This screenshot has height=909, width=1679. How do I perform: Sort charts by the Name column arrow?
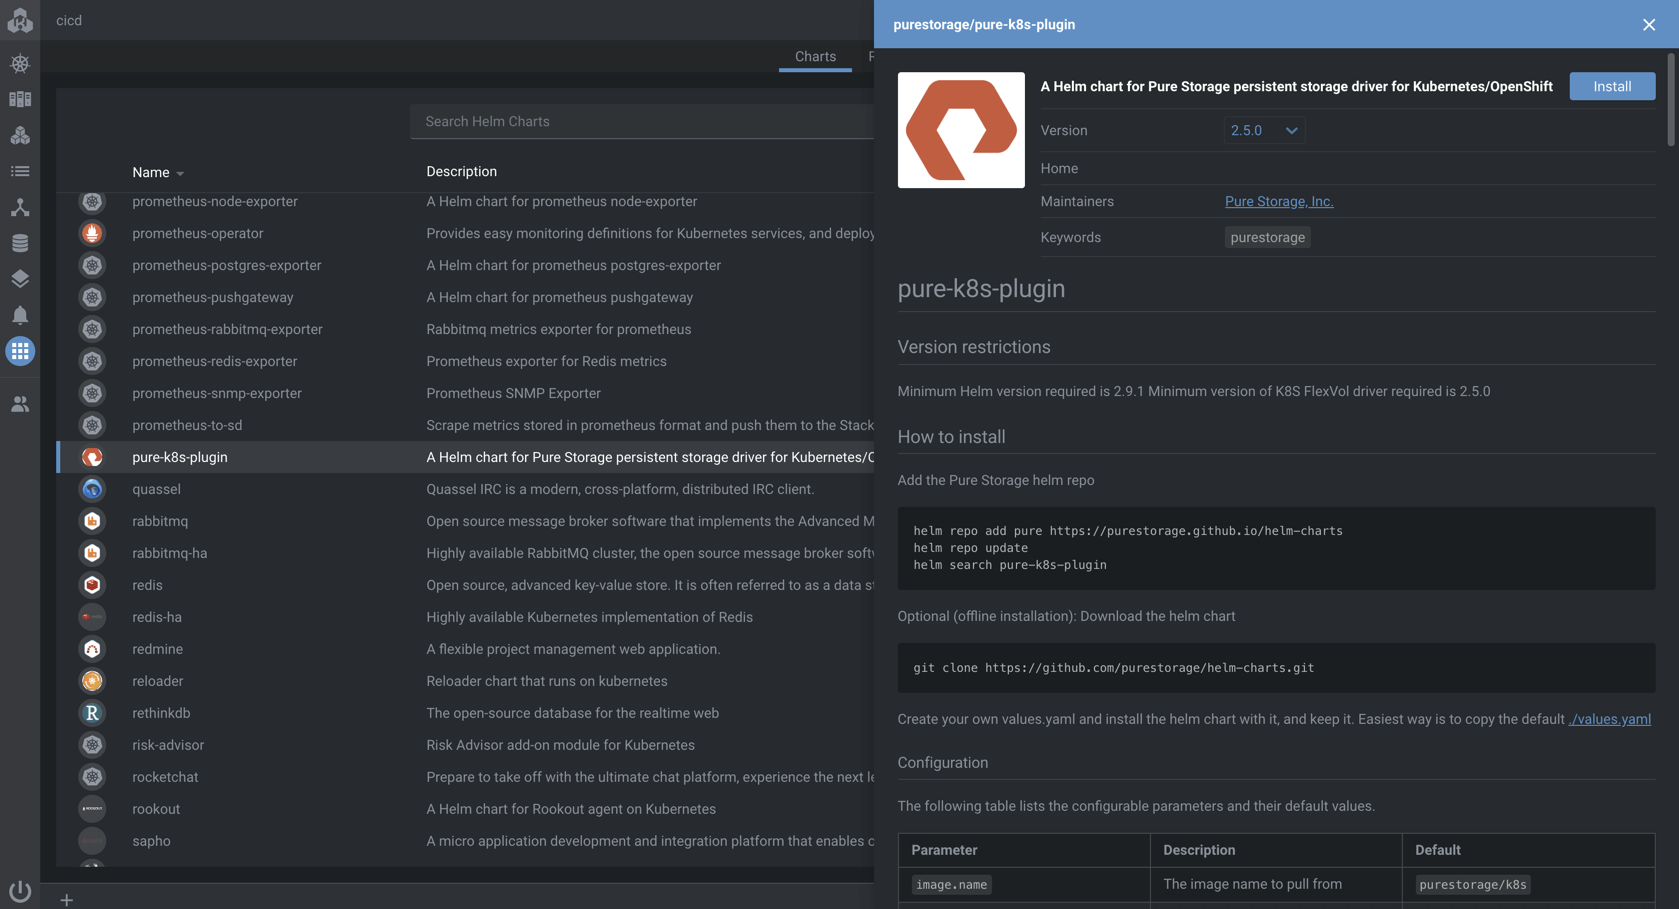pos(180,173)
